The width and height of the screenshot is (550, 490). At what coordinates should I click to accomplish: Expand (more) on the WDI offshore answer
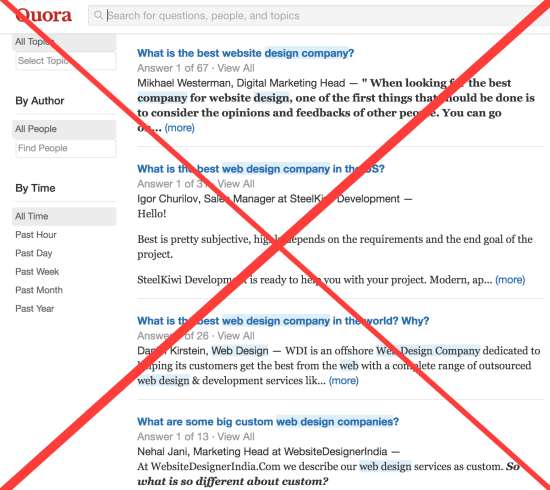(343, 381)
